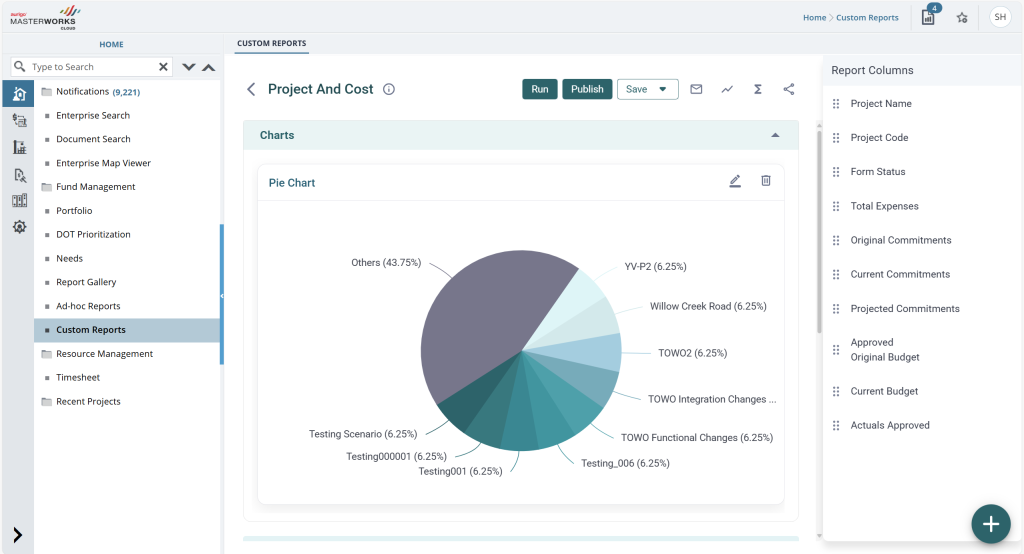Open the Save dropdown arrow
Image resolution: width=1024 pixels, height=554 pixels.
663,90
